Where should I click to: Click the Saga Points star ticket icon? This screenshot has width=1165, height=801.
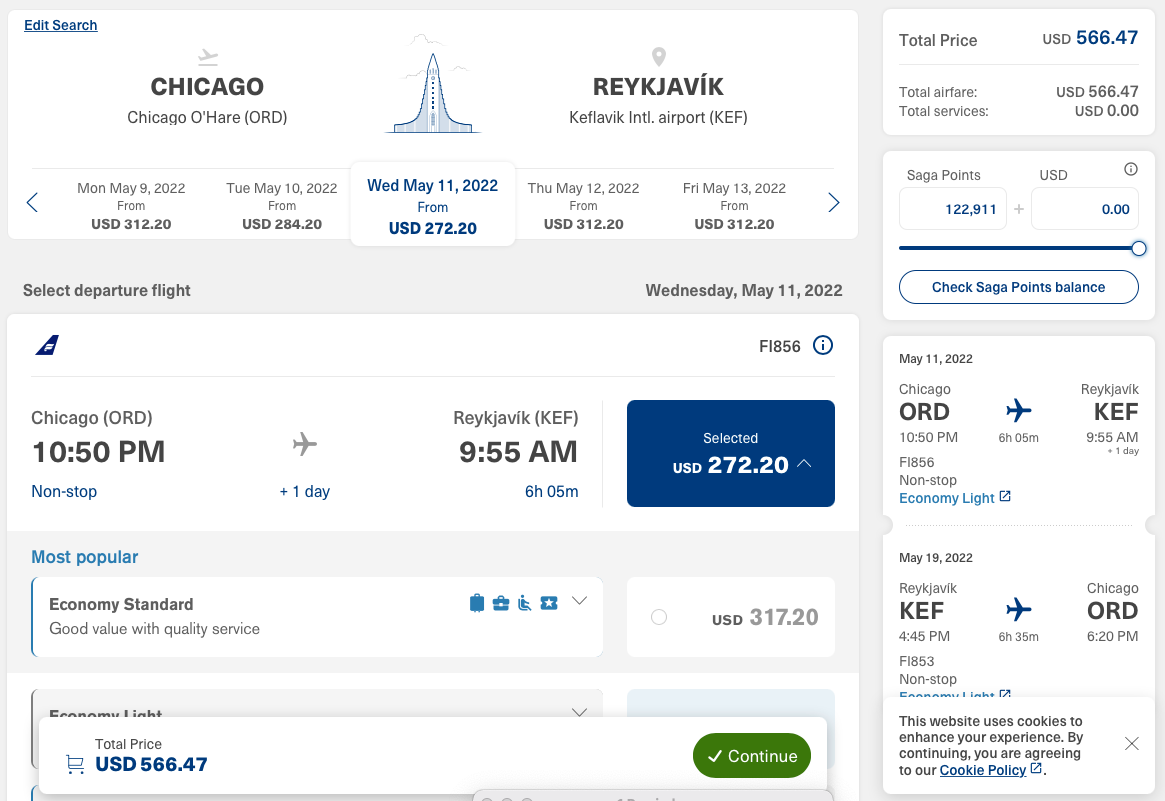549,602
